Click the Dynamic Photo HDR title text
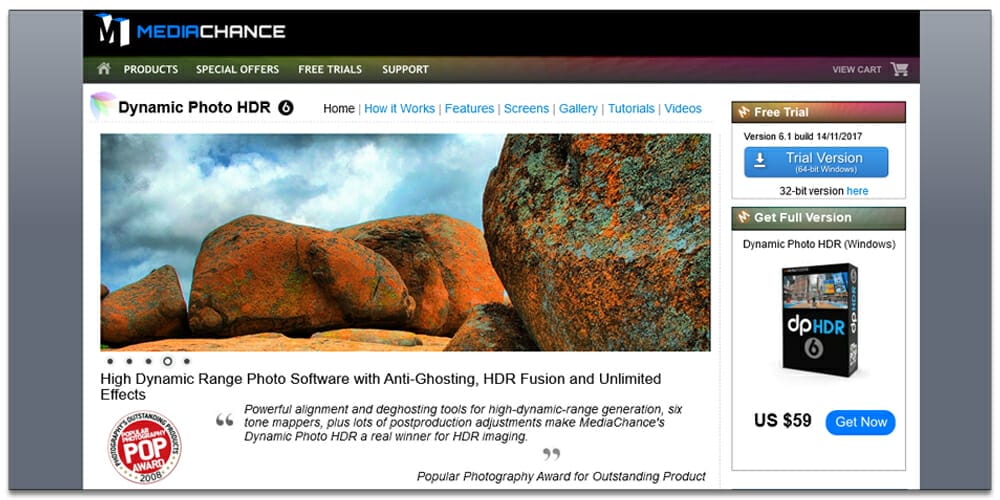This screenshot has width=1000, height=500. 195,108
